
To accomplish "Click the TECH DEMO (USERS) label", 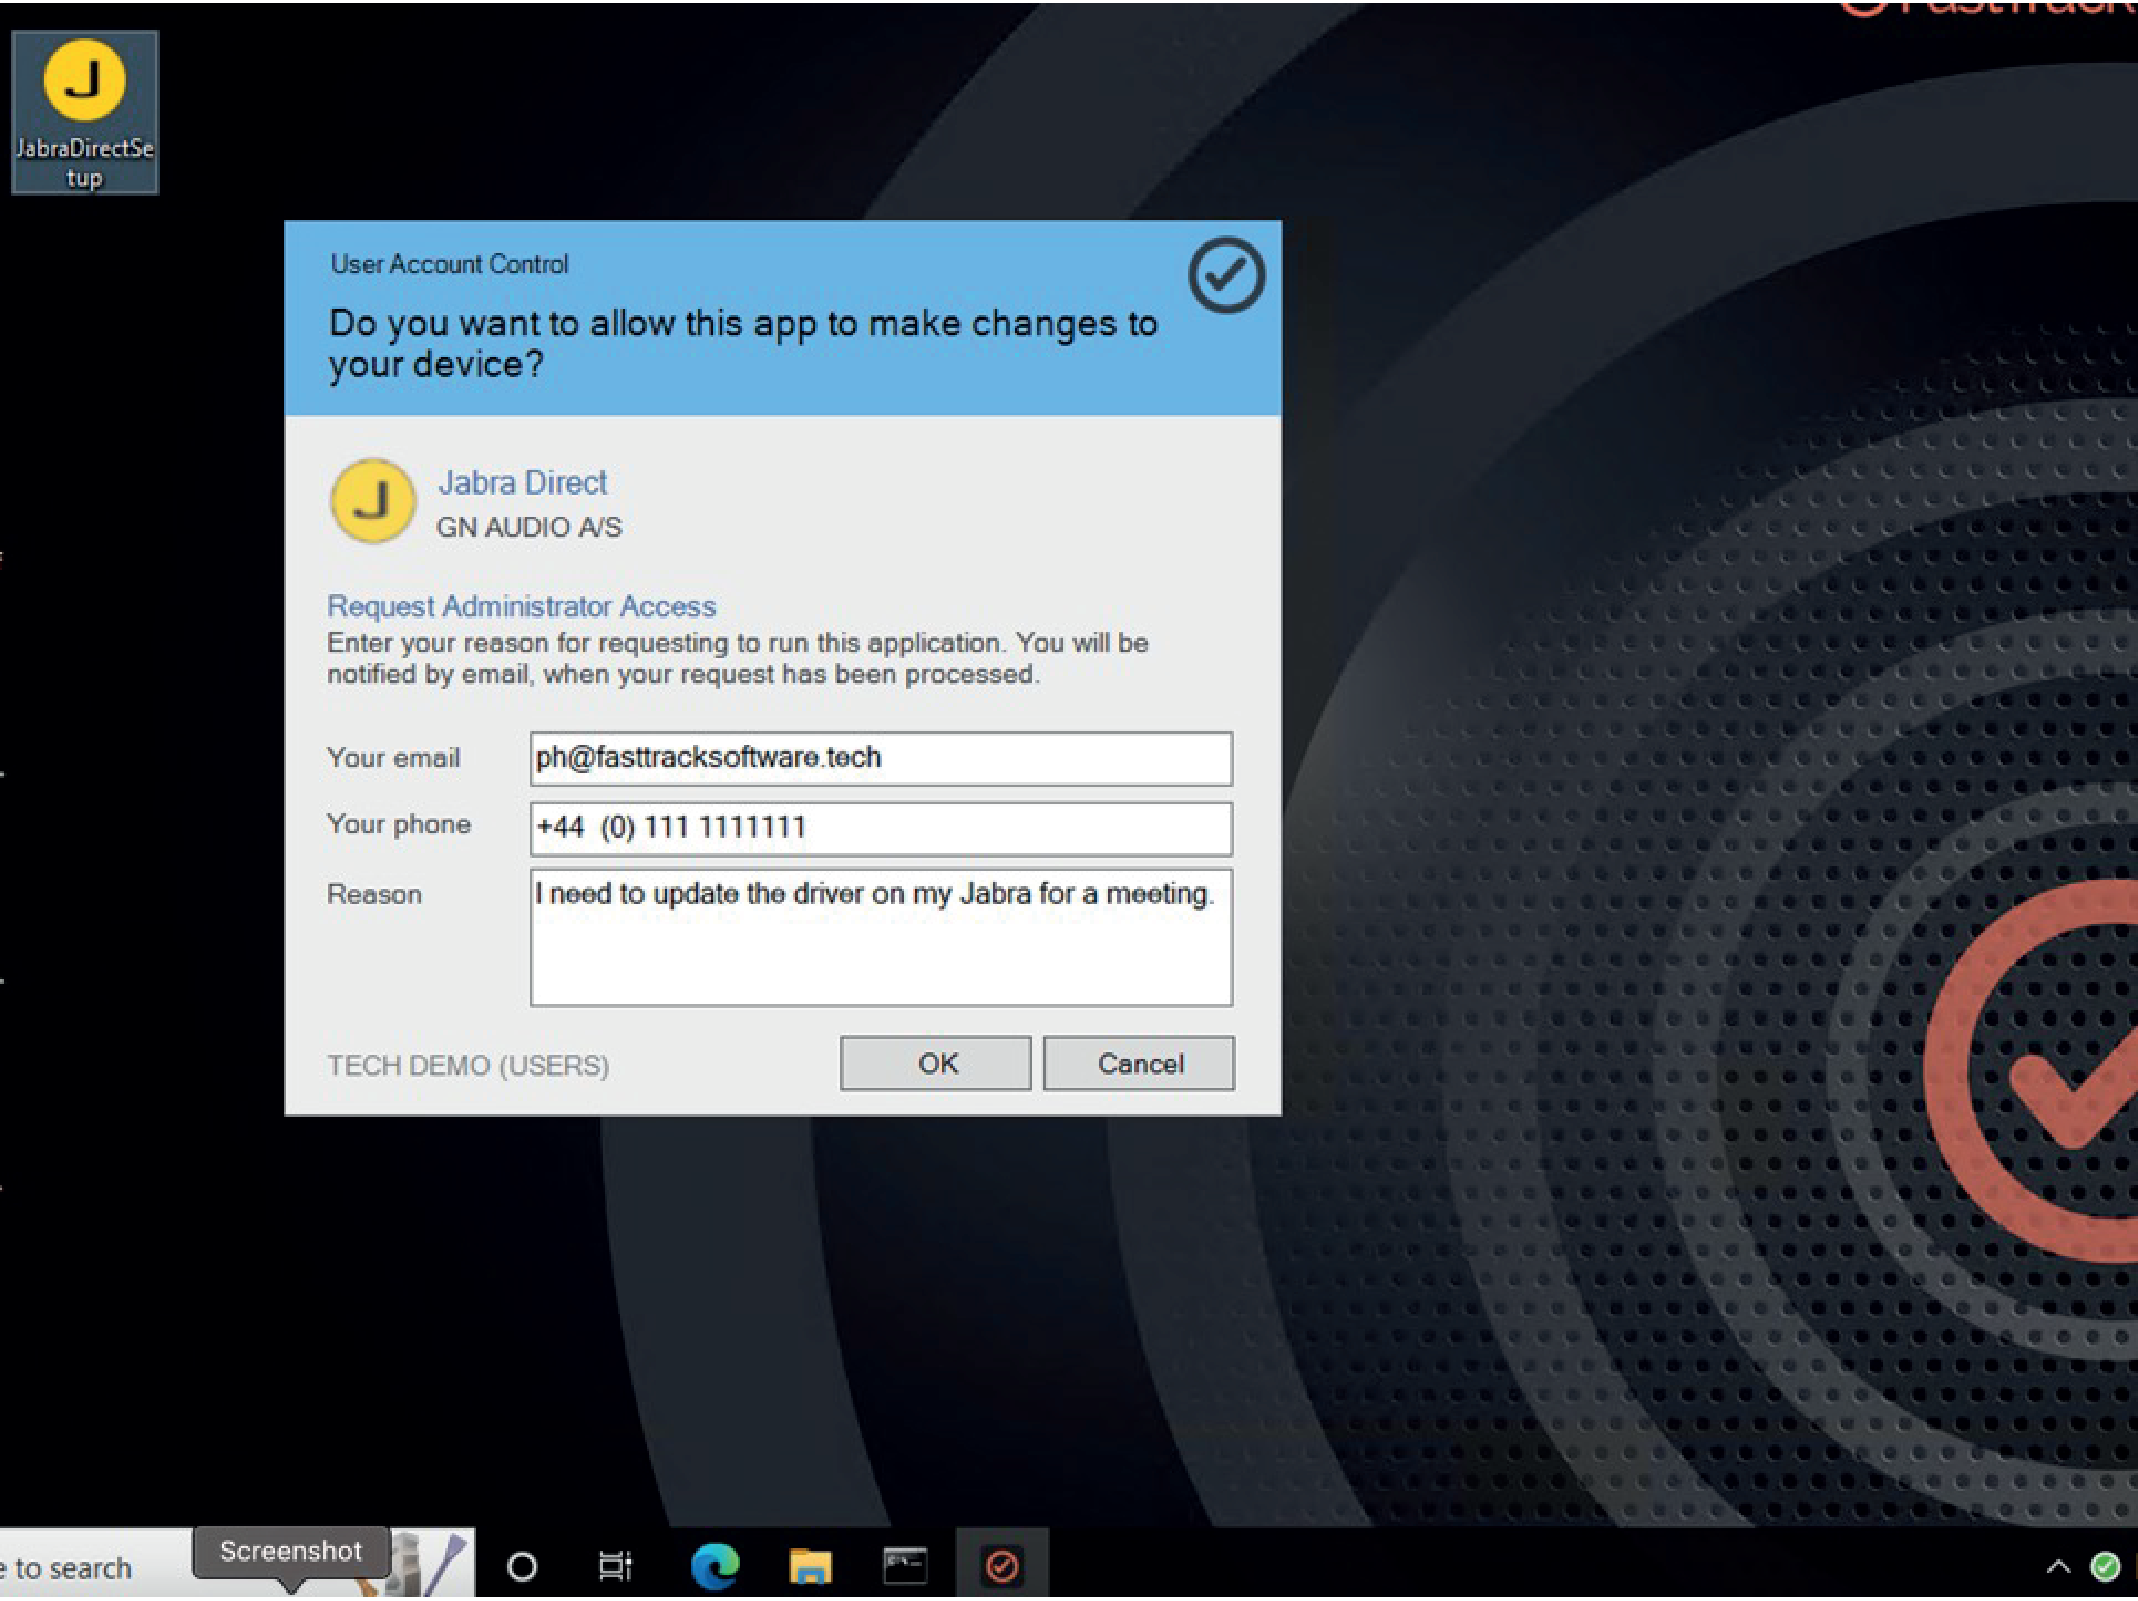I will point(468,1066).
